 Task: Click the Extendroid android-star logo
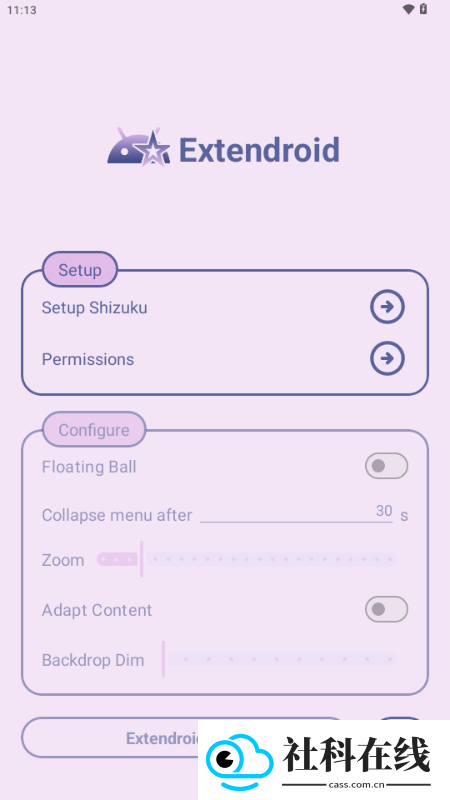pos(139,147)
